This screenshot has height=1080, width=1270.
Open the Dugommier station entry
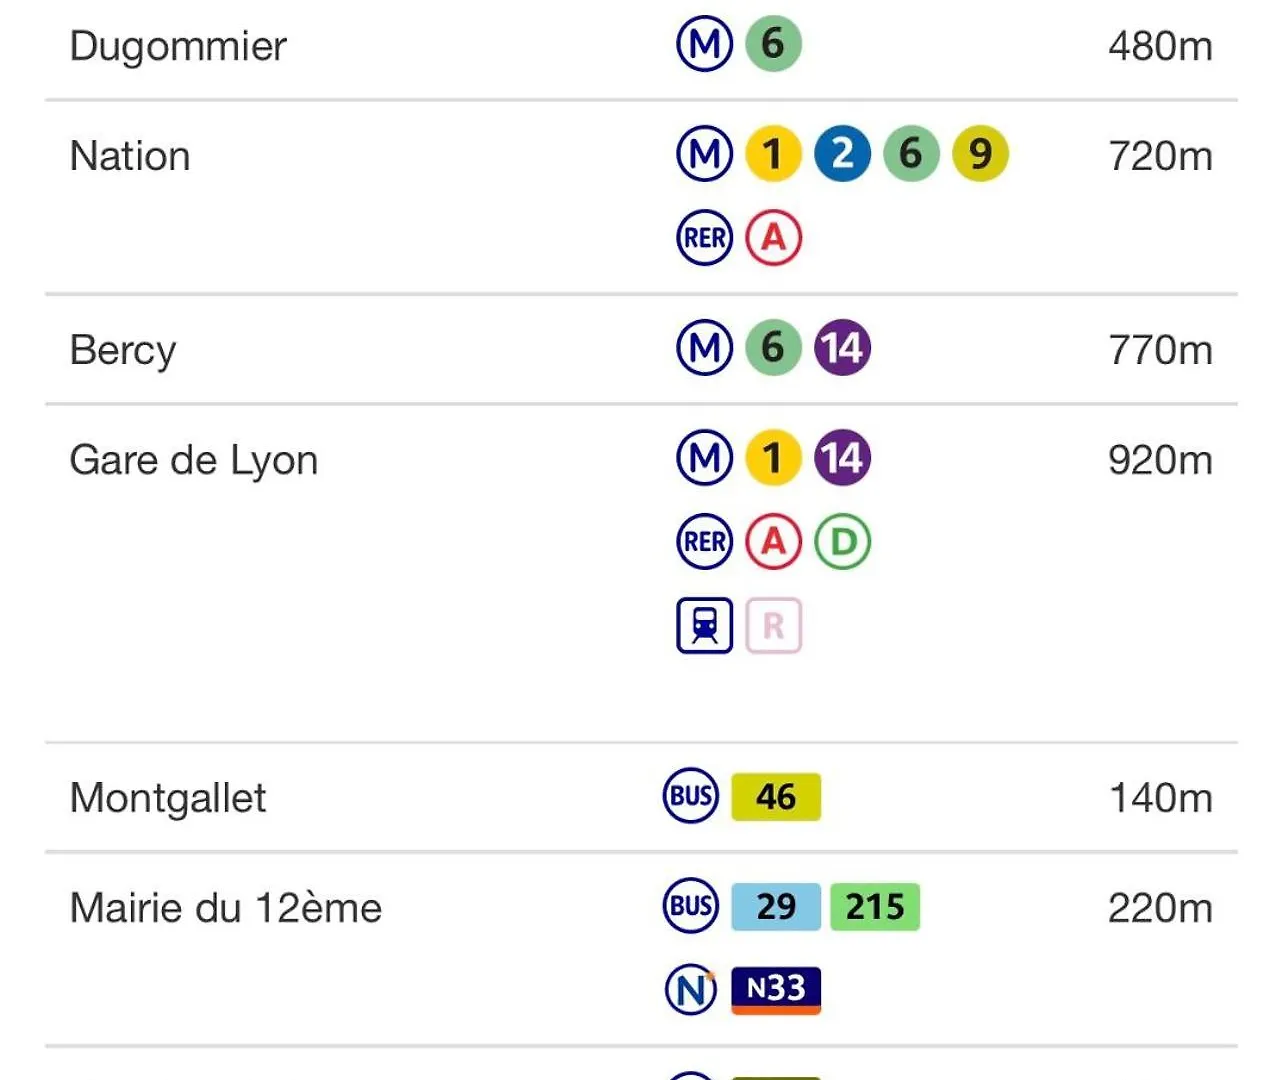641,46
